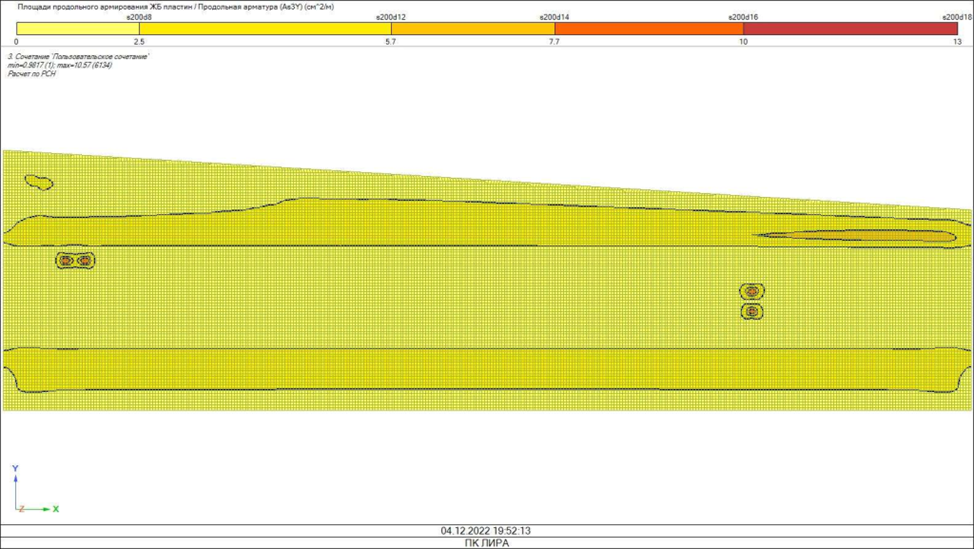Click the s200d16 legend label
The width and height of the screenshot is (974, 549).
[743, 17]
